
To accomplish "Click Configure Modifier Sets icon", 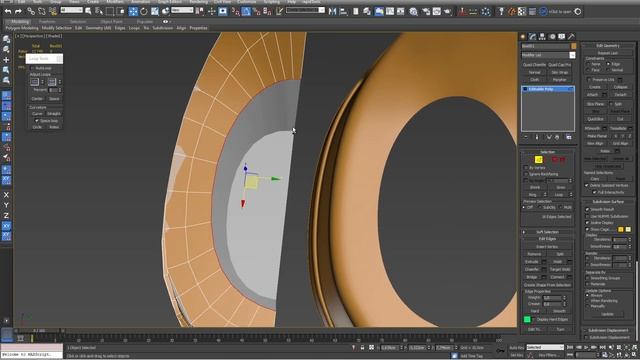I will [569, 137].
